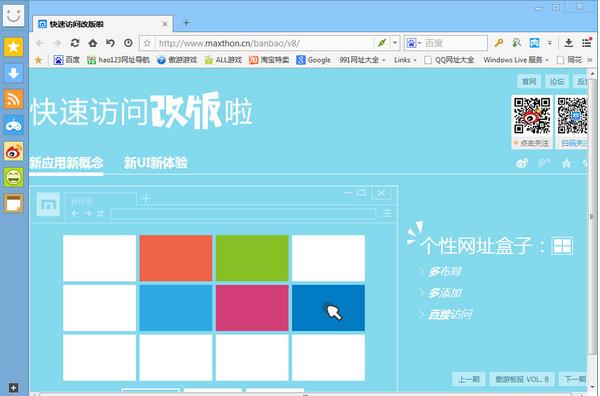Open the key password manager icon
600x396 pixels.
pyautogui.click(x=499, y=43)
